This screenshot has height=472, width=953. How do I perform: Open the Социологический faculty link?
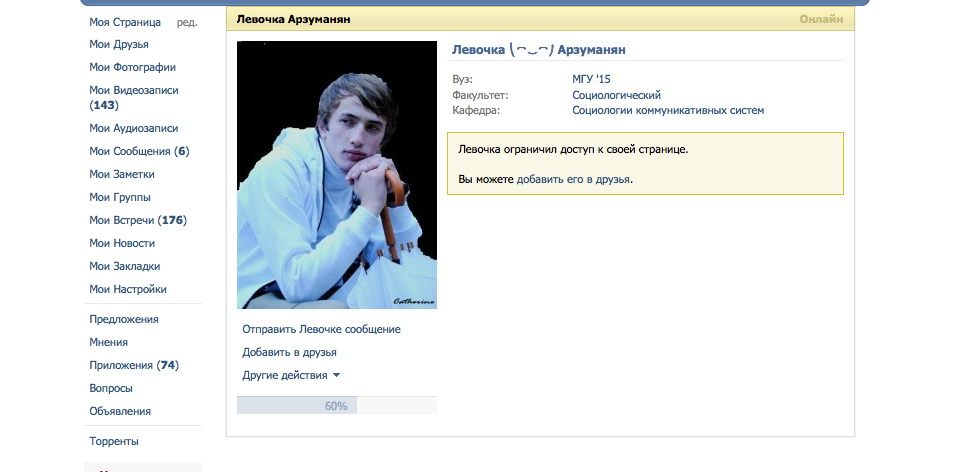616,95
